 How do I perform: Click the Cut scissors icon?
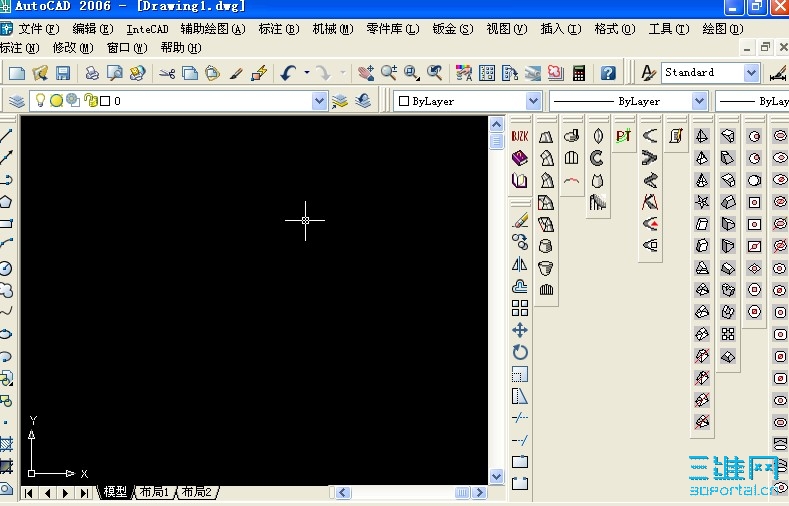(167, 73)
